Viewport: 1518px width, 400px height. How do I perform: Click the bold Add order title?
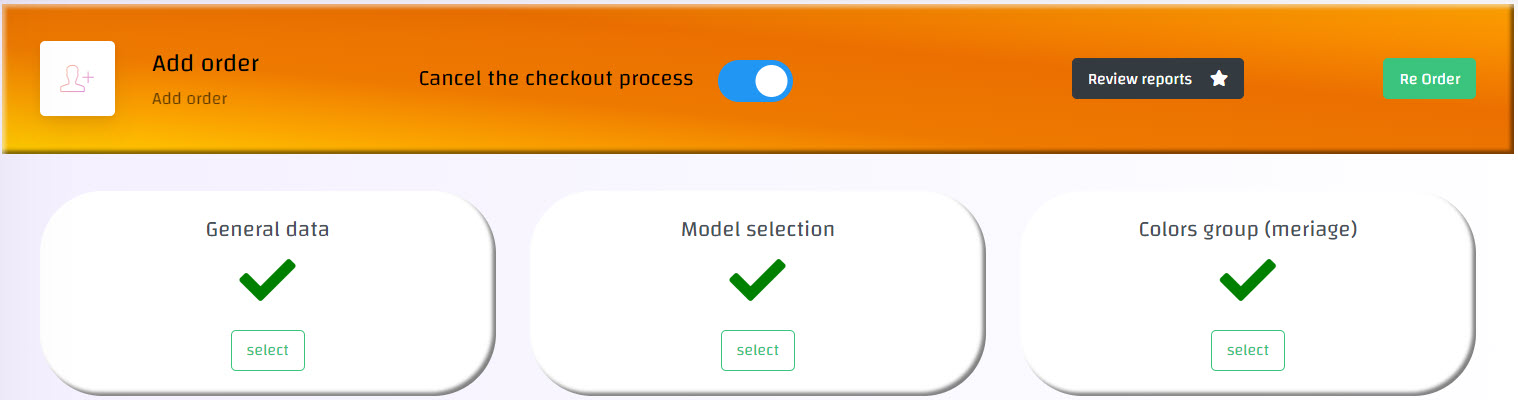(205, 64)
